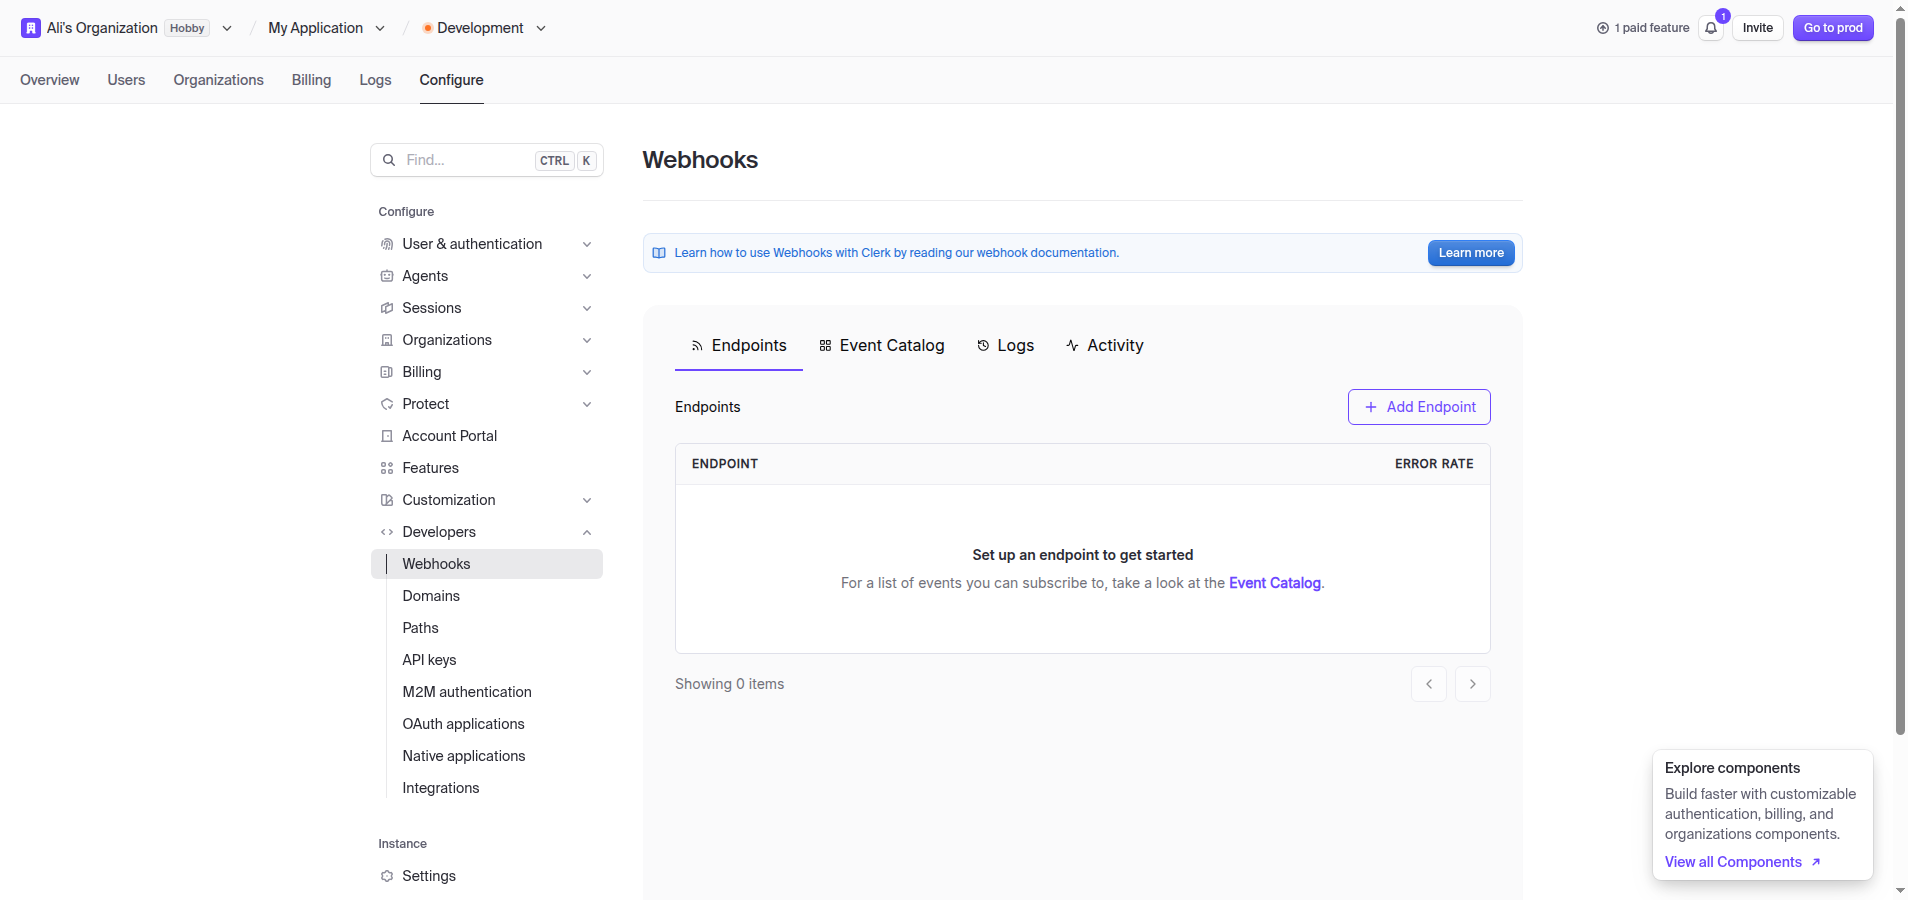This screenshot has height=900, width=1908.
Task: Click the Customization icon in sidebar
Action: 387,500
